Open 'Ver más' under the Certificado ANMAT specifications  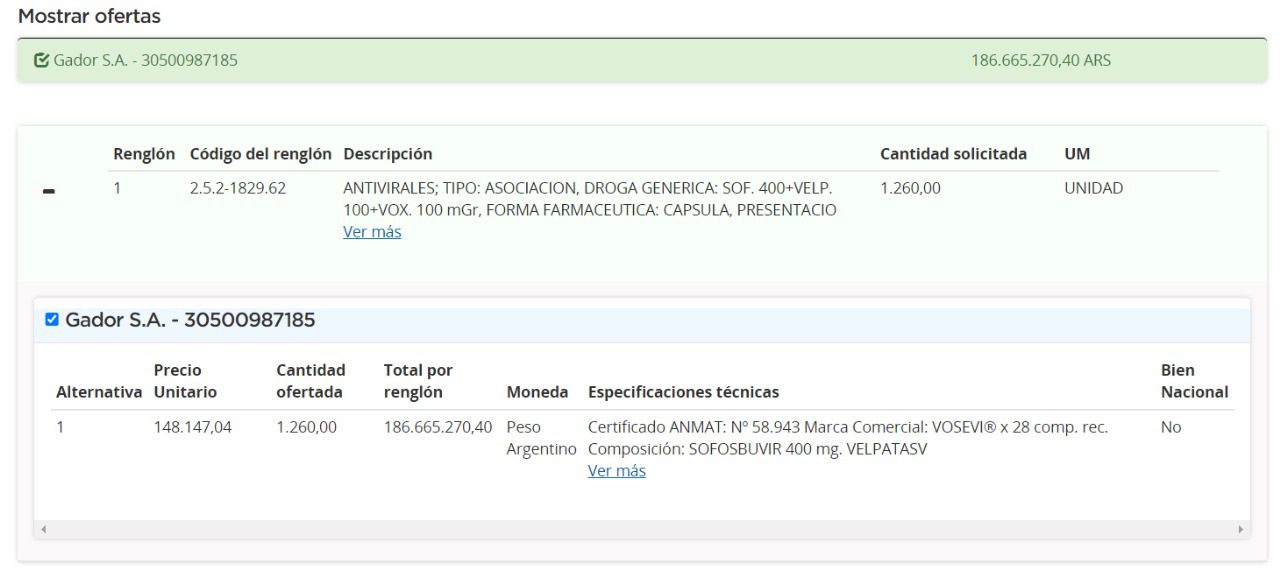point(616,471)
